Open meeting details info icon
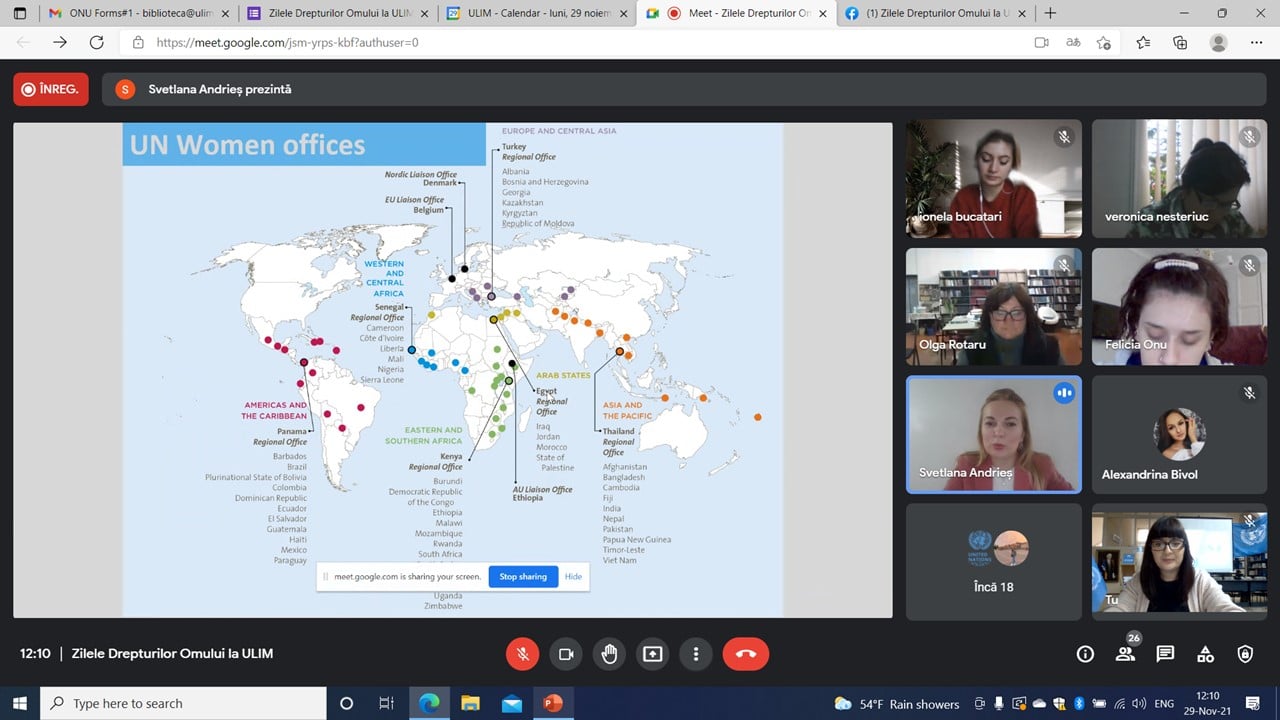 coord(1085,654)
